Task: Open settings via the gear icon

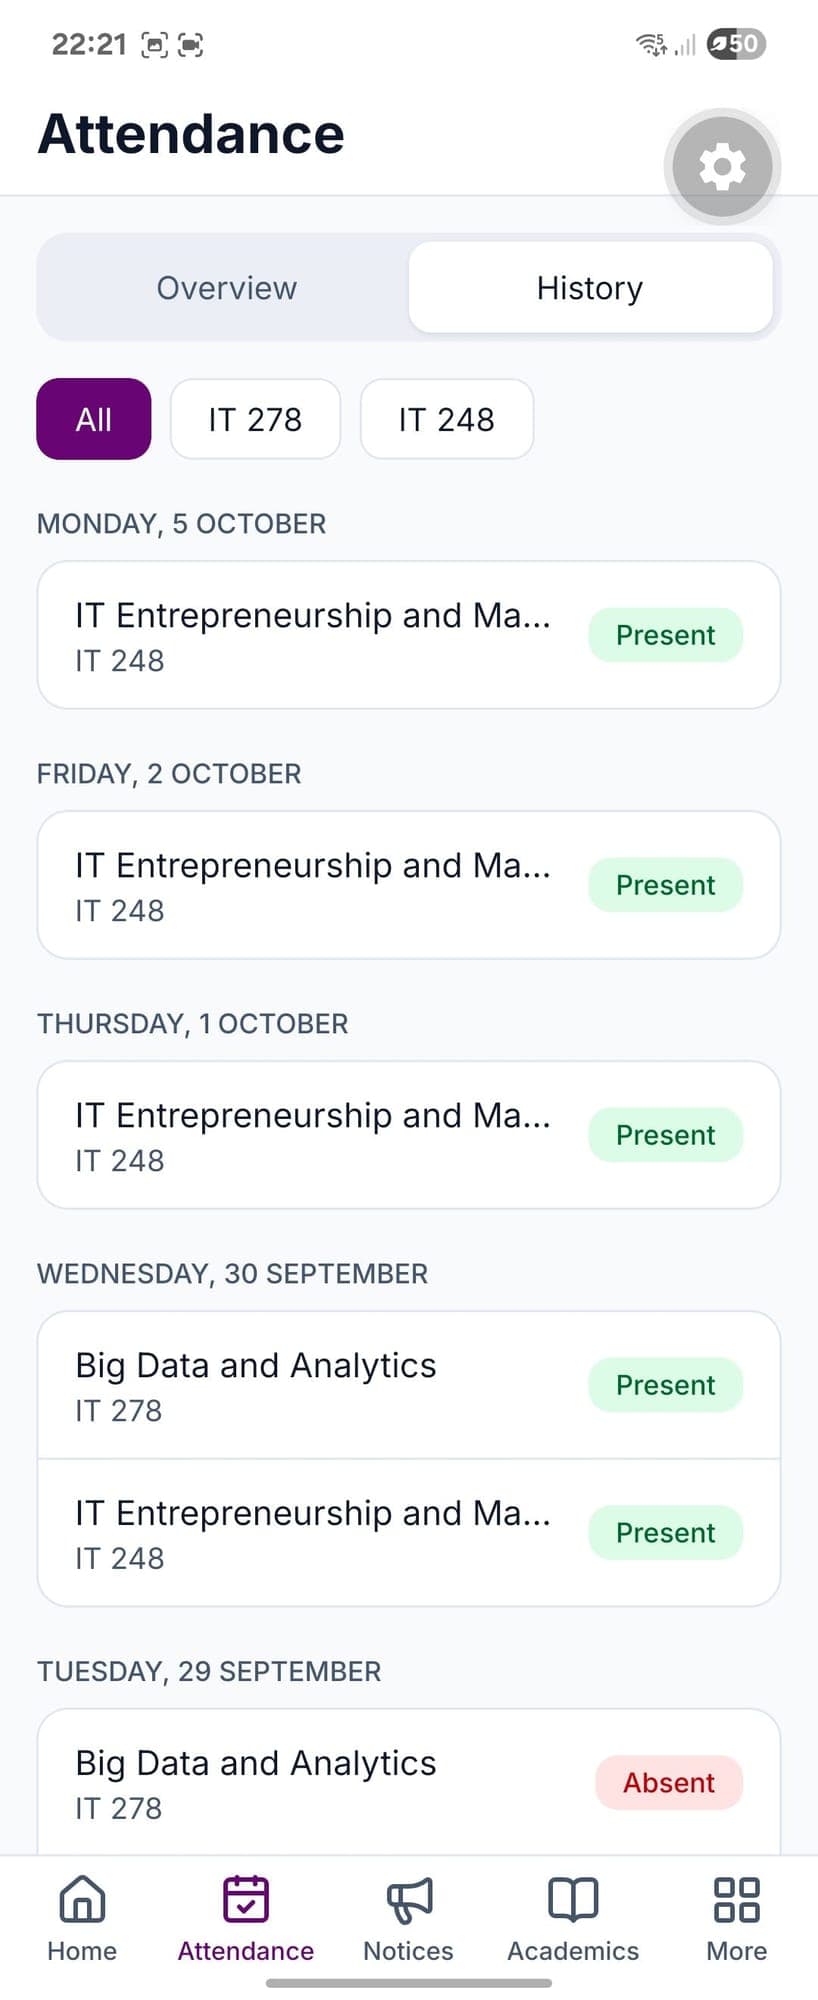Action: (x=722, y=166)
